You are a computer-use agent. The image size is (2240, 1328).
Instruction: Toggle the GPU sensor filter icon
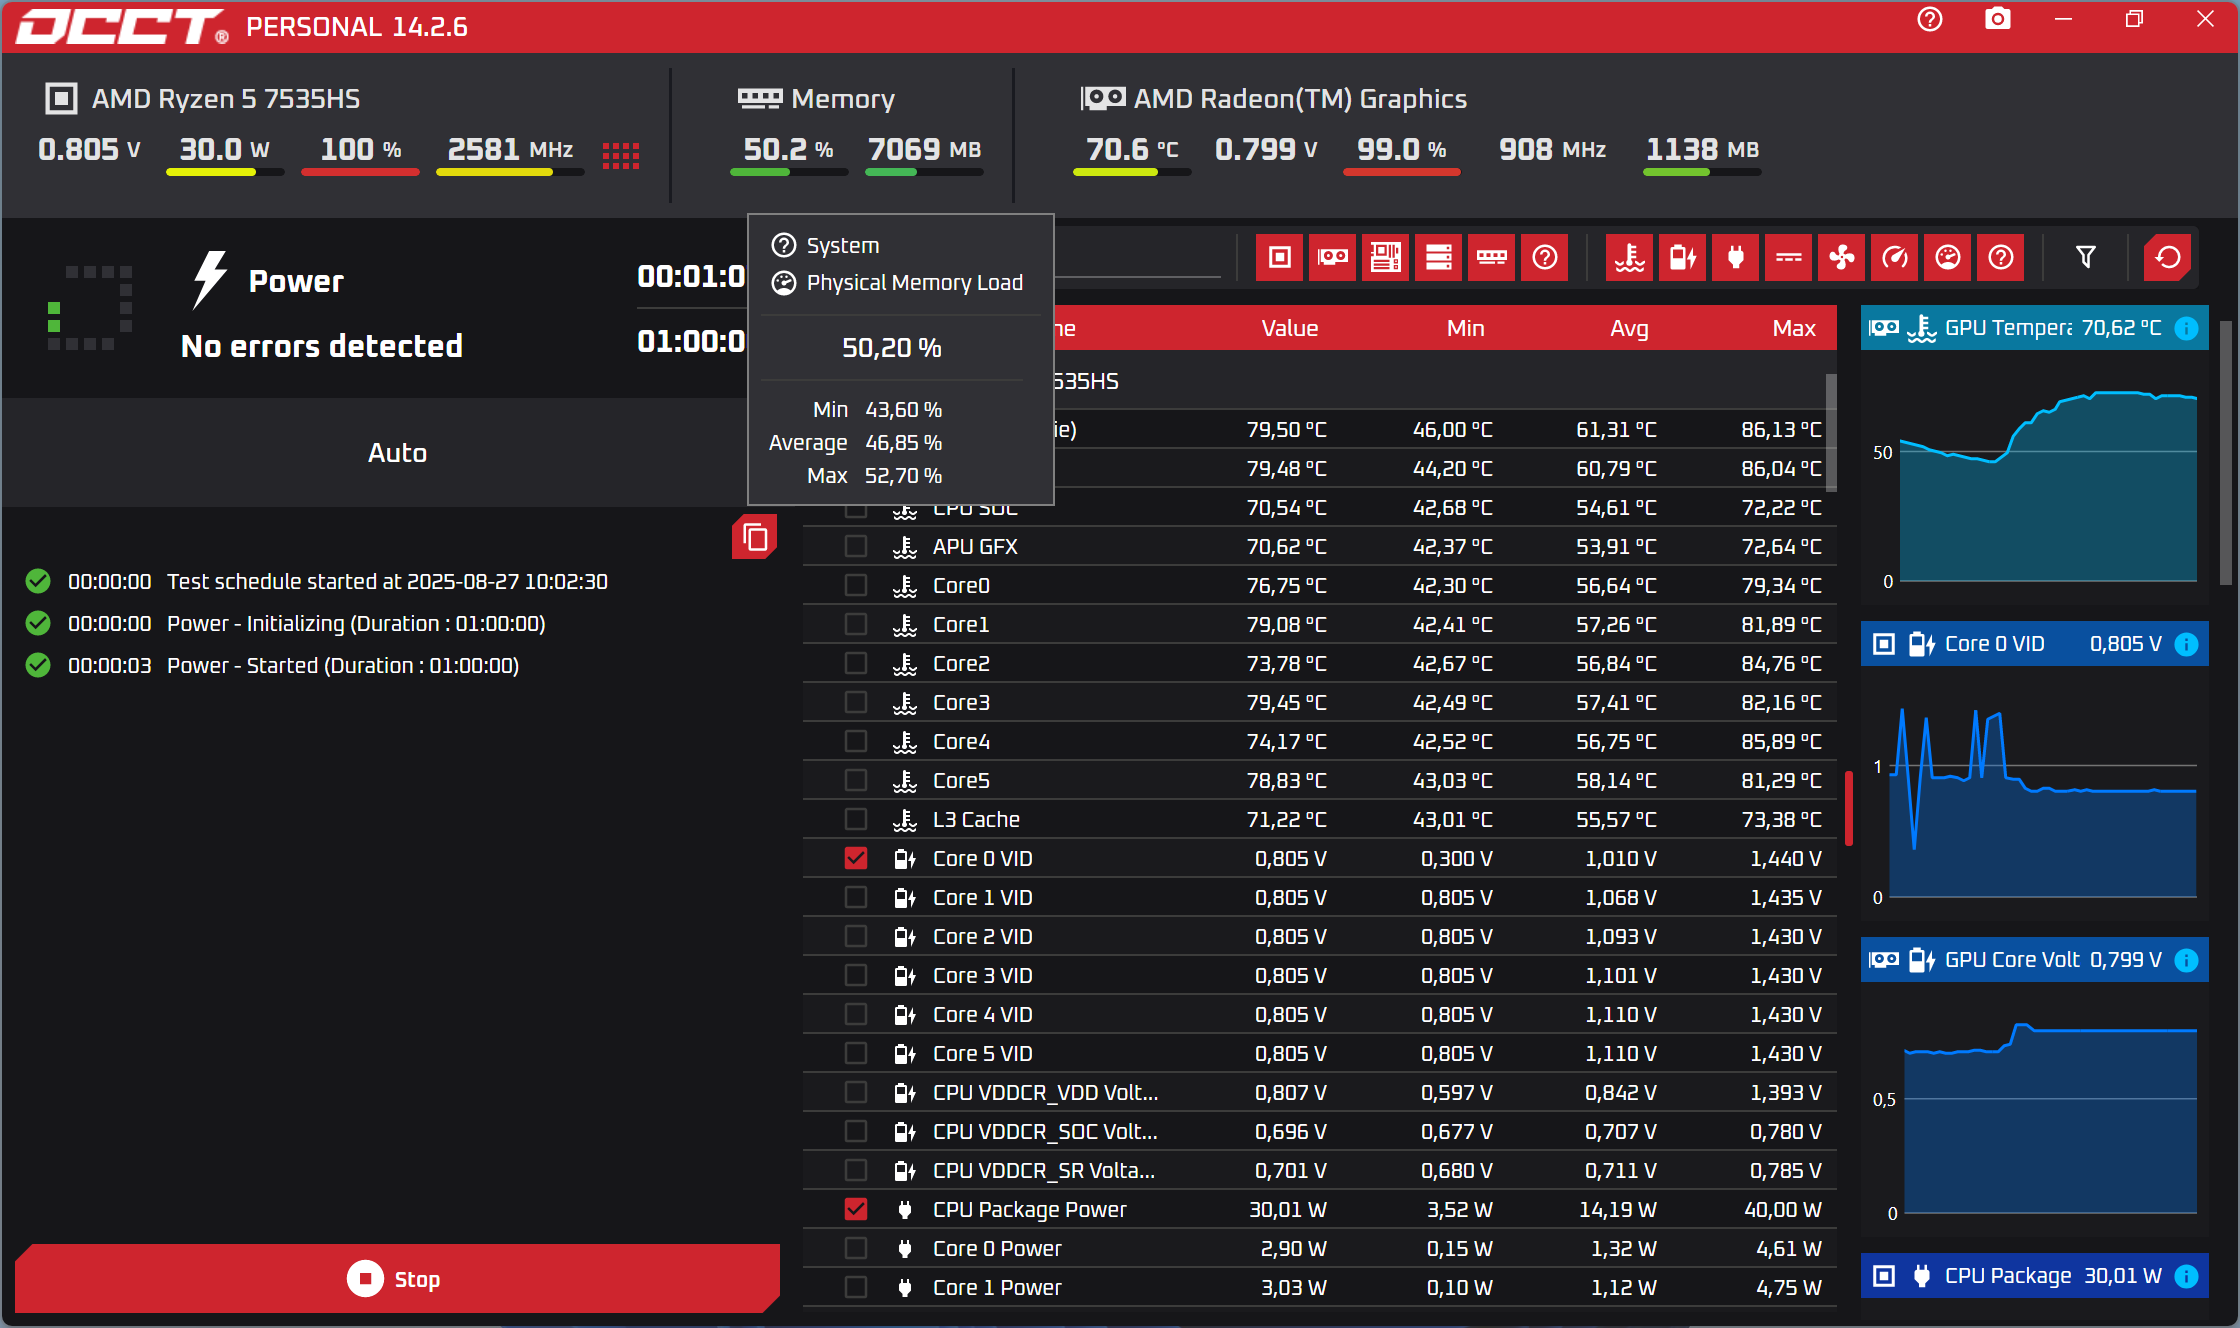tap(1332, 258)
